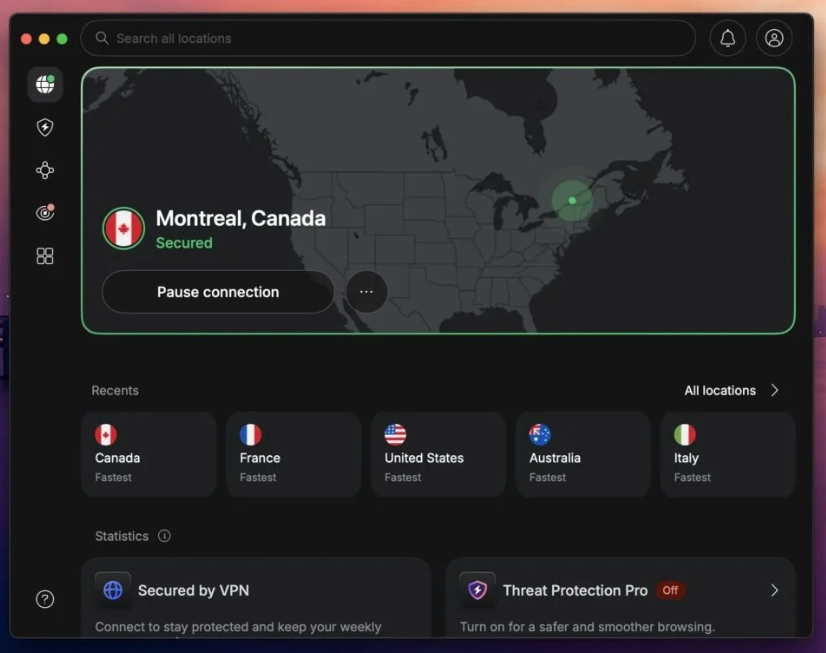826x653 pixels.
Task: Connect to France Fastest recent card
Action: (293, 454)
